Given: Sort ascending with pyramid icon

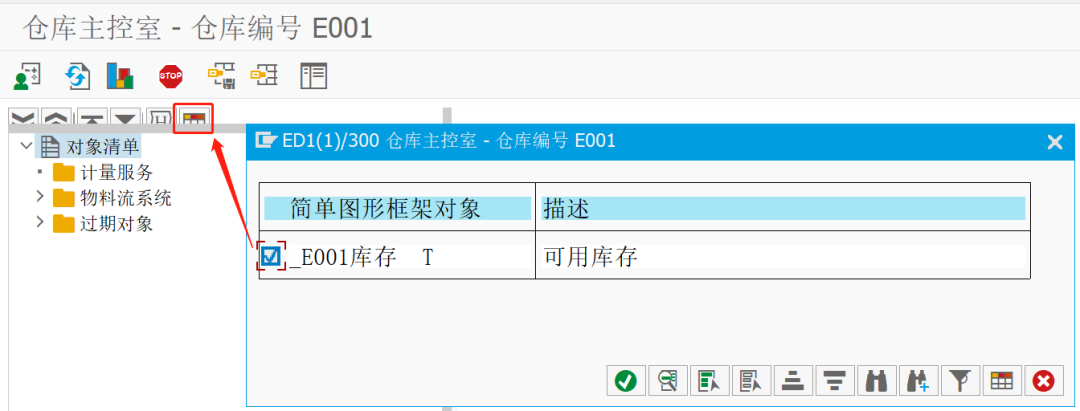Looking at the screenshot, I should 793,380.
